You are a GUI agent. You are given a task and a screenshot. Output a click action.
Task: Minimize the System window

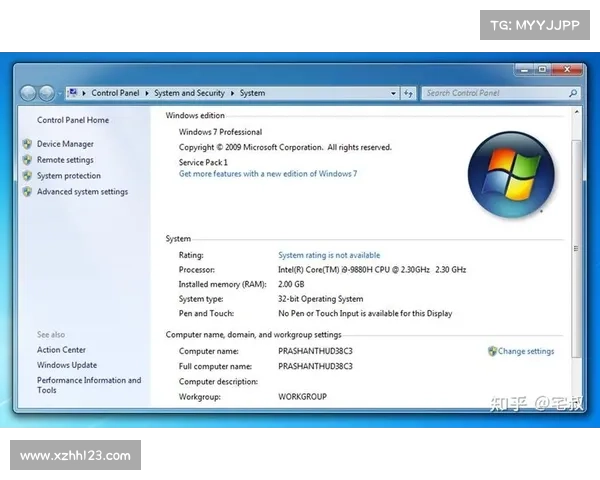[x=524, y=70]
